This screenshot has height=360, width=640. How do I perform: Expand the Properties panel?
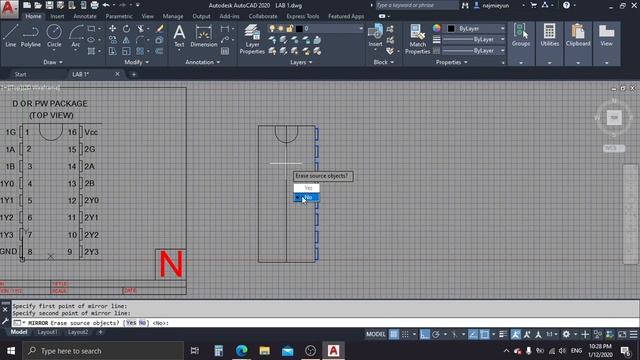(x=451, y=62)
